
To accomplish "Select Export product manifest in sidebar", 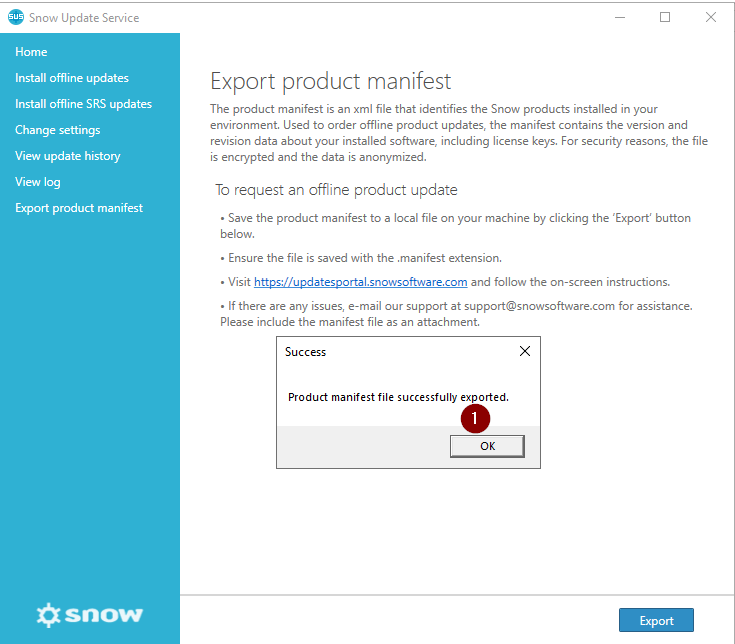I will [79, 208].
